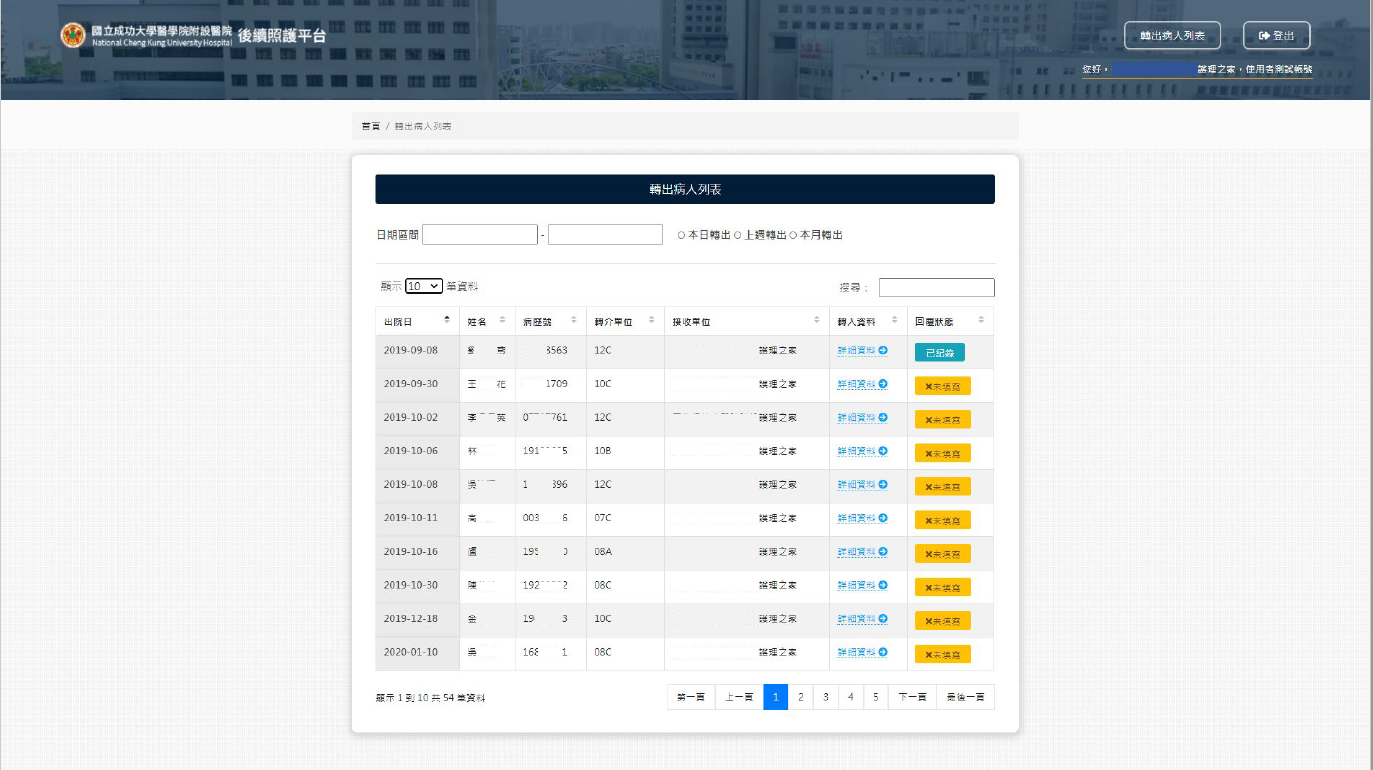Click 未填寫 button in the 2019-10-08 row
The width and height of the screenshot is (1373, 770).
click(943, 487)
